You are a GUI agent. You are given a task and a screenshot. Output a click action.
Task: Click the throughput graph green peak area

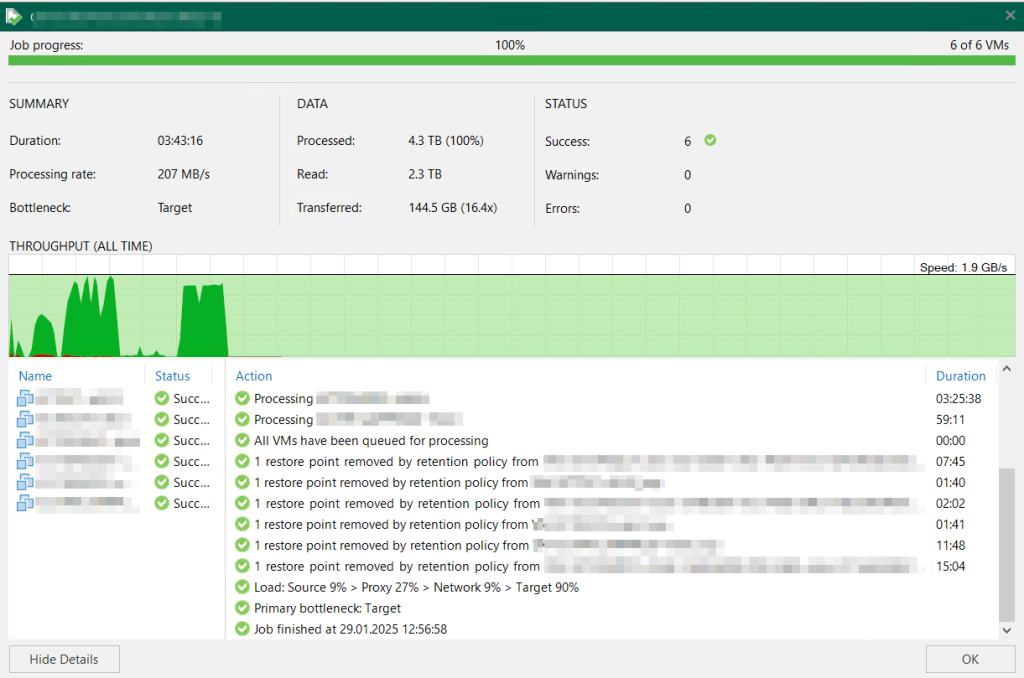(203, 320)
